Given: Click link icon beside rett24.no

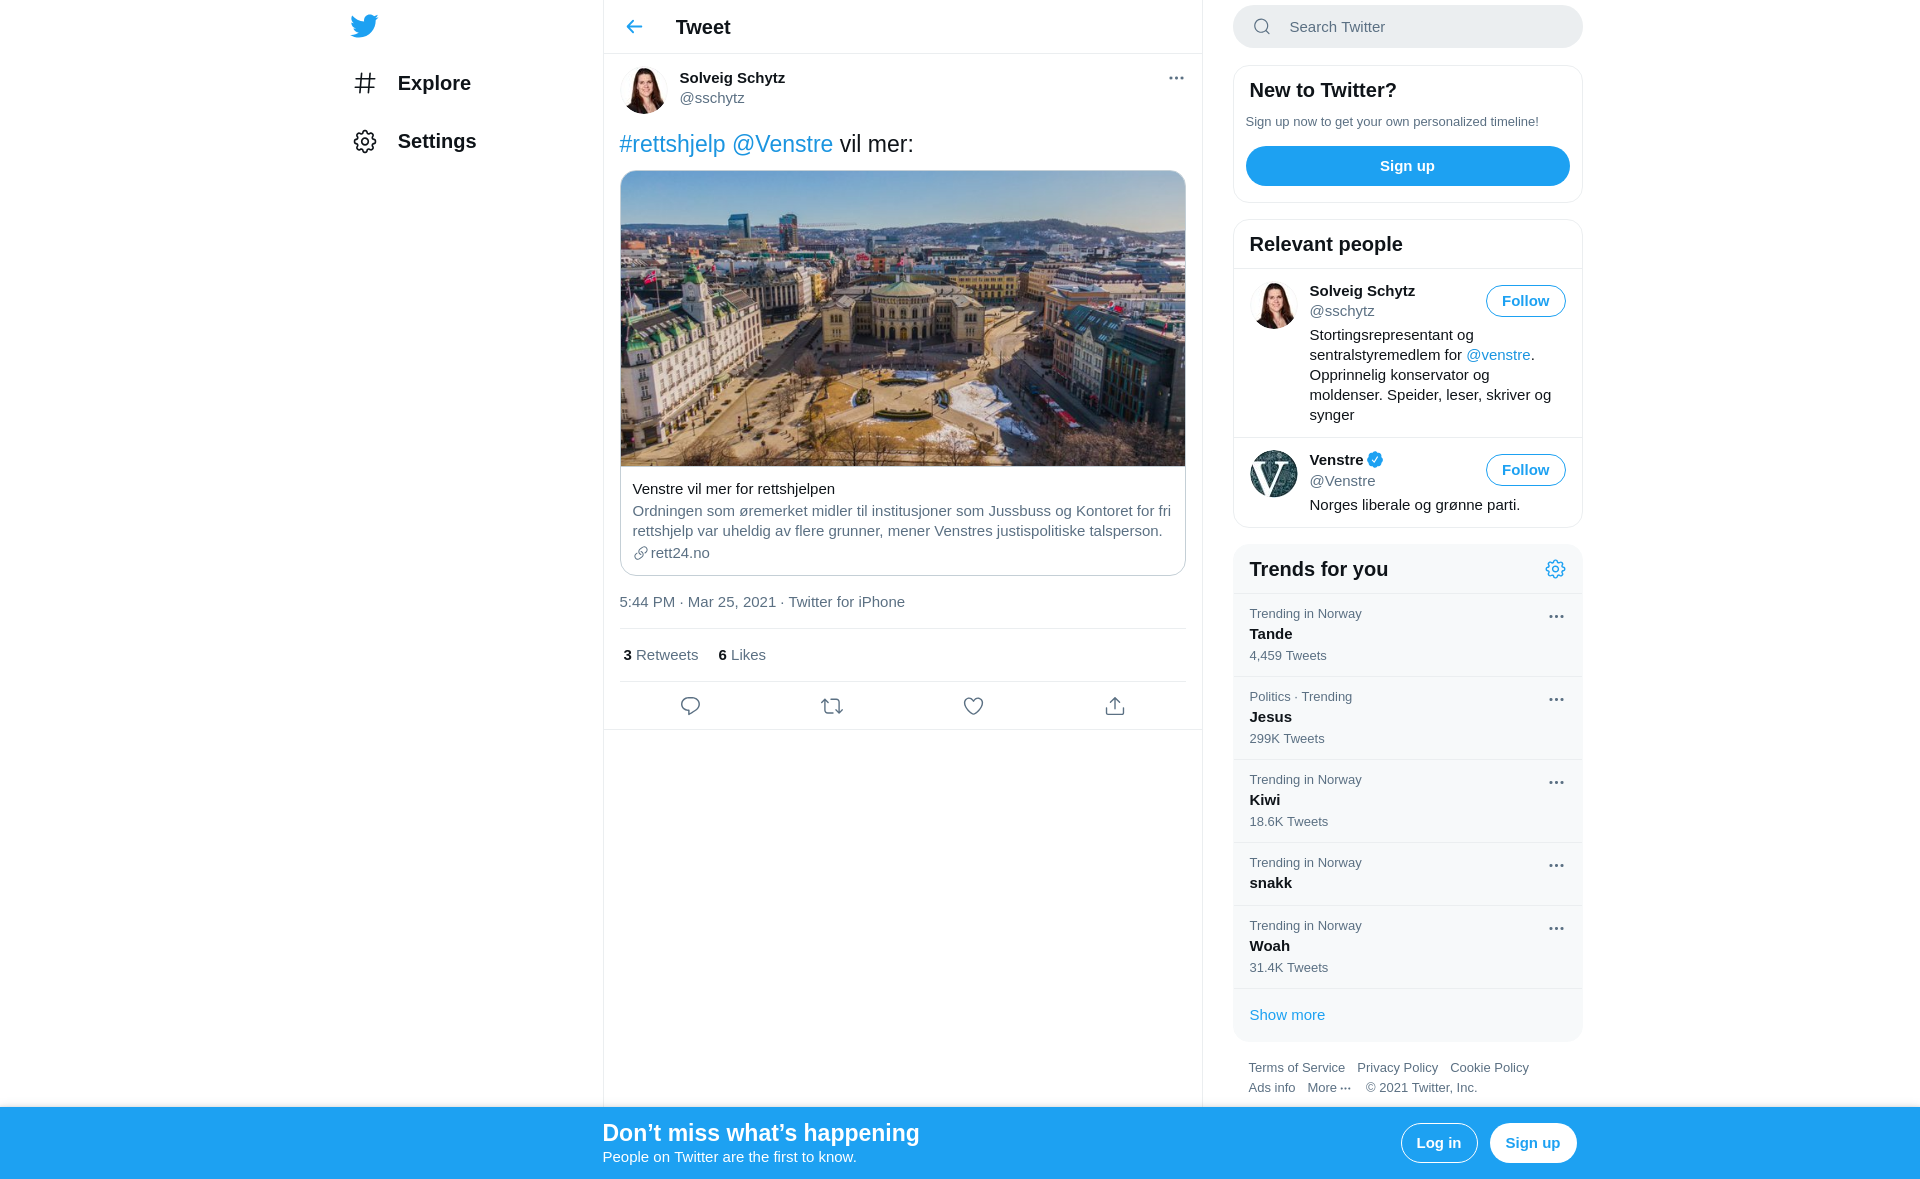Looking at the screenshot, I should pos(641,553).
